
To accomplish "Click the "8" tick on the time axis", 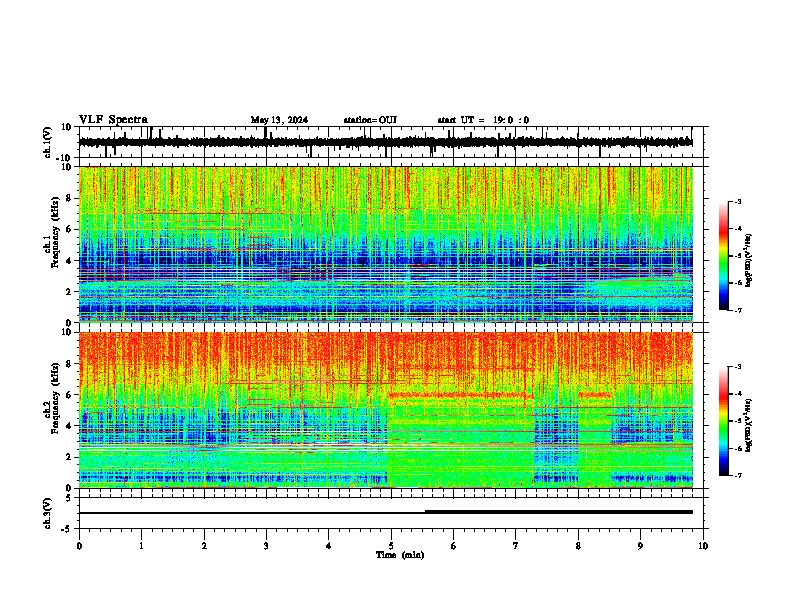I will (578, 546).
